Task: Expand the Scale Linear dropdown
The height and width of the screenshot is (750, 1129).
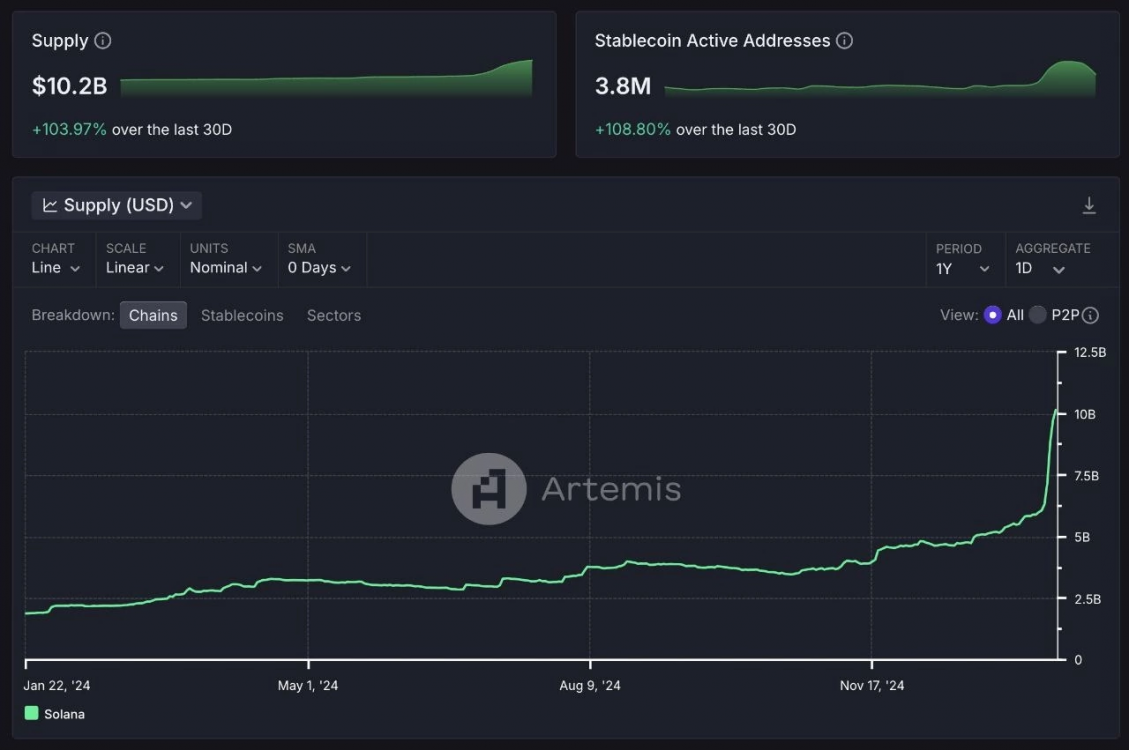Action: point(134,268)
